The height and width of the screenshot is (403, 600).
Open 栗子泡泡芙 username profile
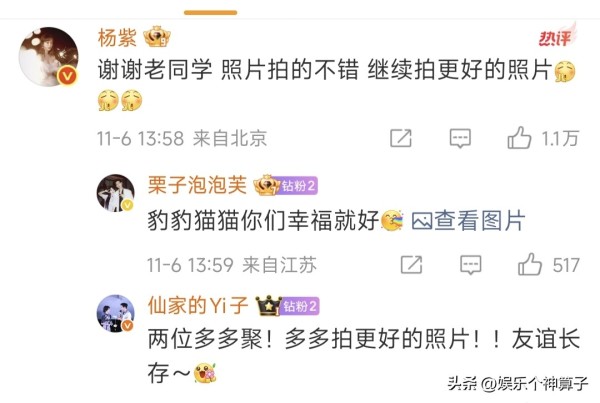(x=197, y=185)
